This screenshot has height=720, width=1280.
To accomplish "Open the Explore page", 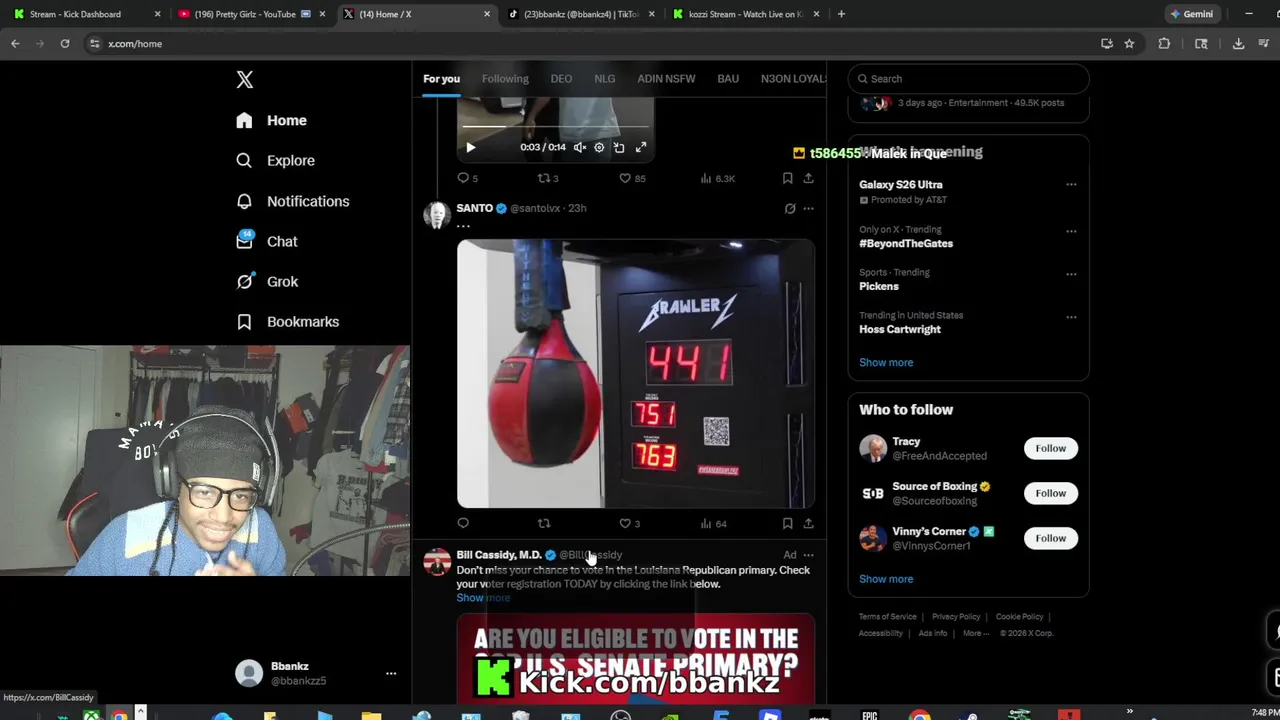I will point(276,160).
